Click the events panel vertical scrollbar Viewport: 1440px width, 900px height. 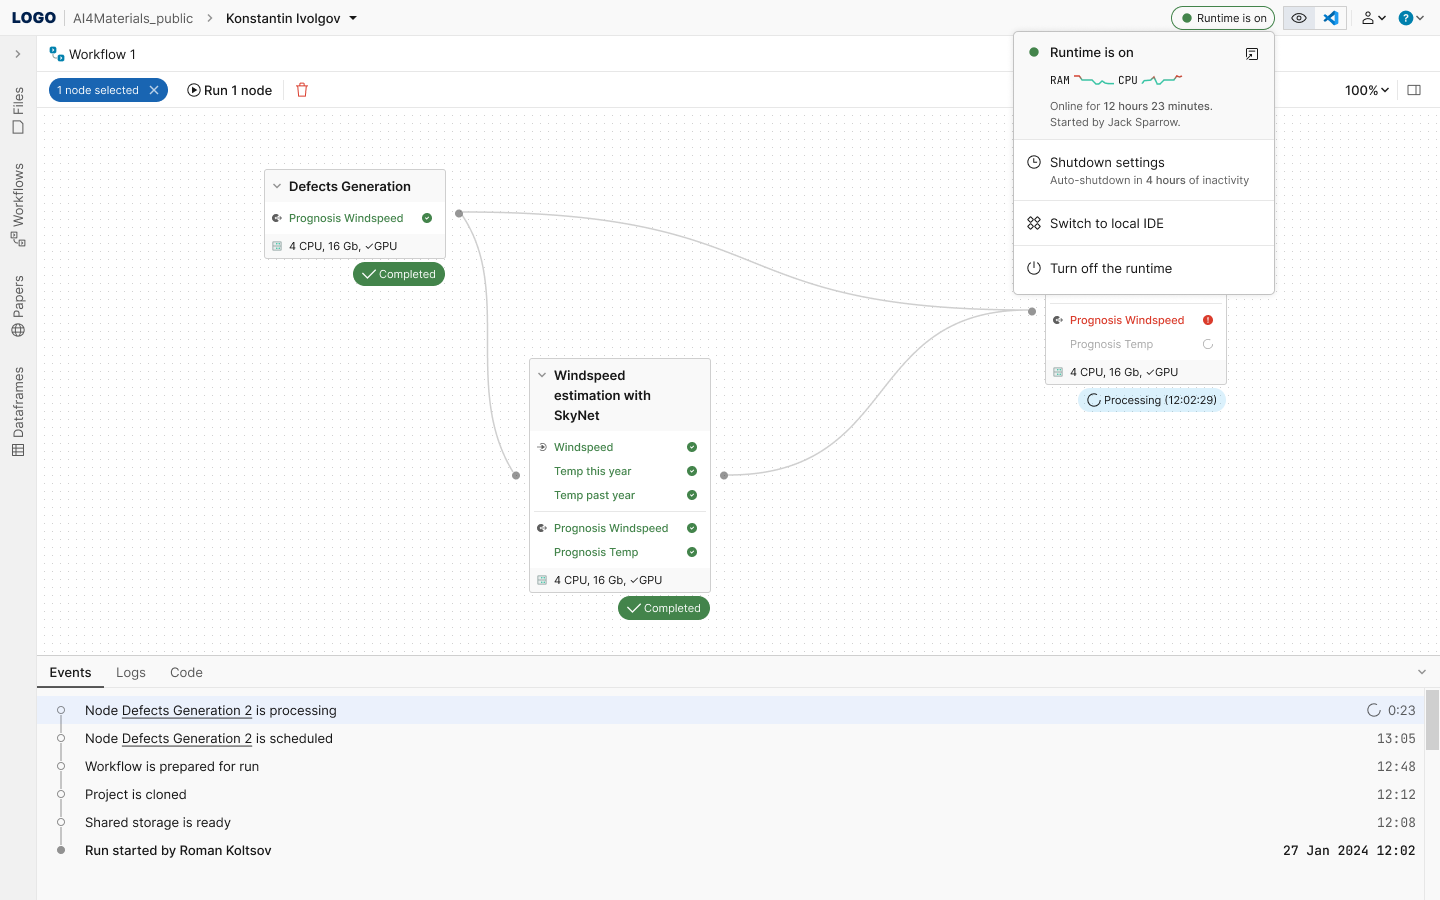pos(1432,720)
